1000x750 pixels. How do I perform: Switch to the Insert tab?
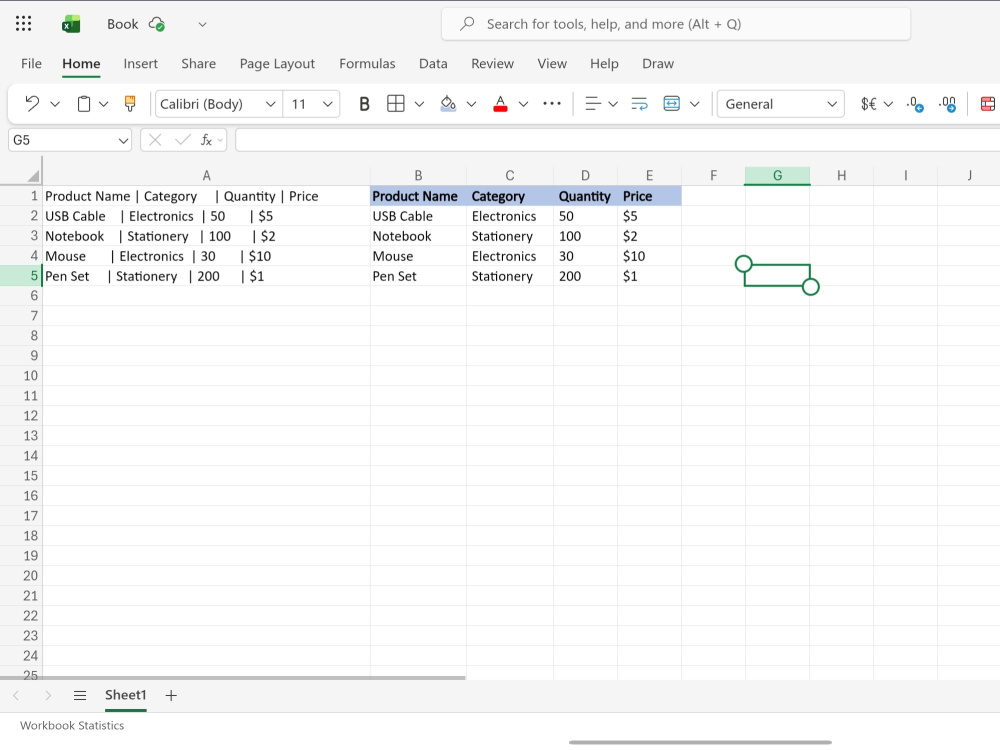140,64
